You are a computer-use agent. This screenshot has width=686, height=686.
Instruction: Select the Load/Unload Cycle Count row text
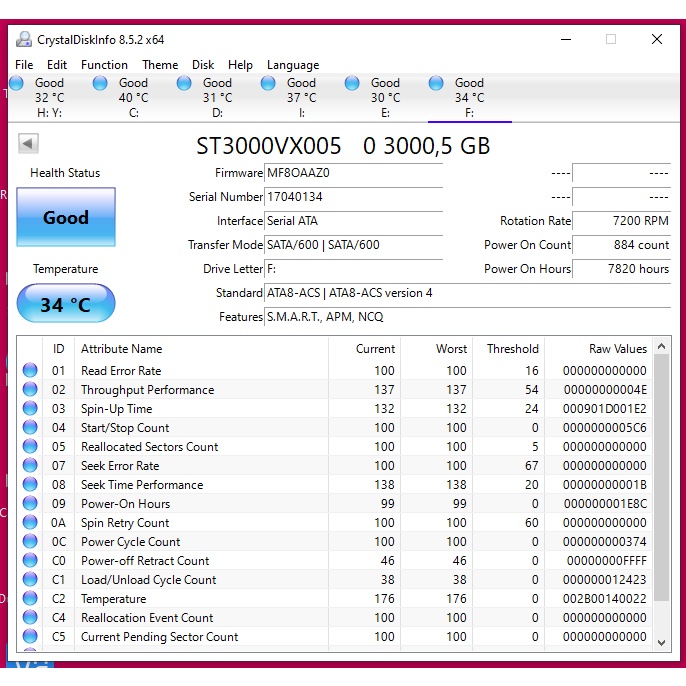tap(148, 580)
